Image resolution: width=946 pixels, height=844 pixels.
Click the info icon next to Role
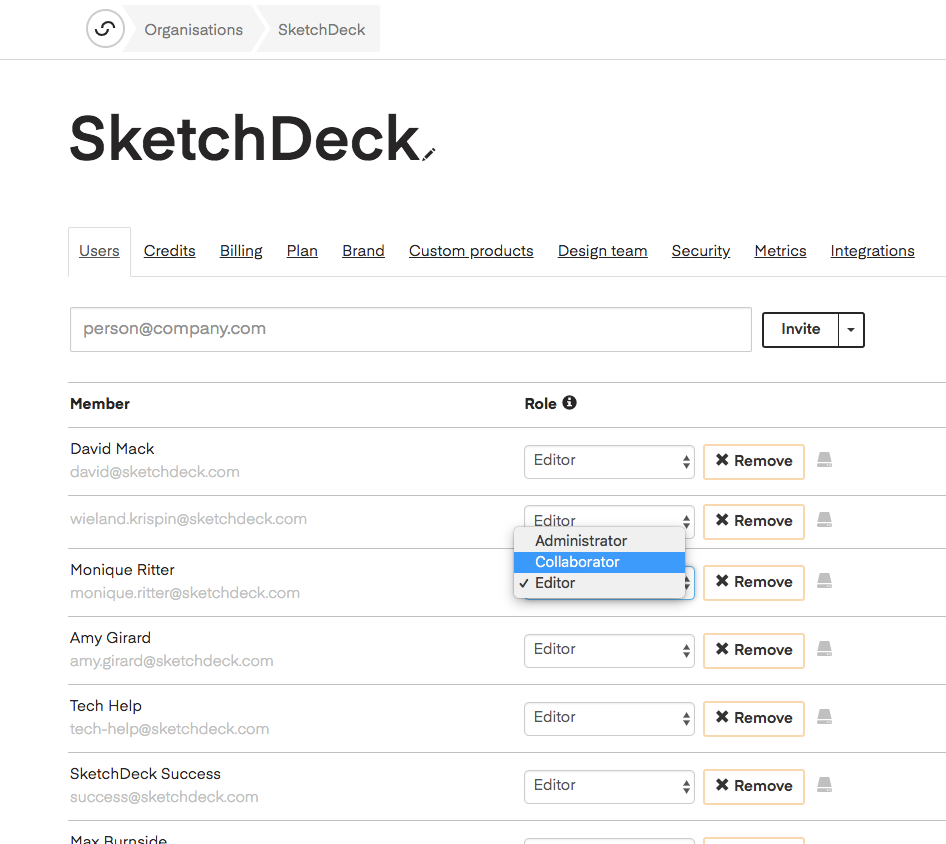coord(570,402)
